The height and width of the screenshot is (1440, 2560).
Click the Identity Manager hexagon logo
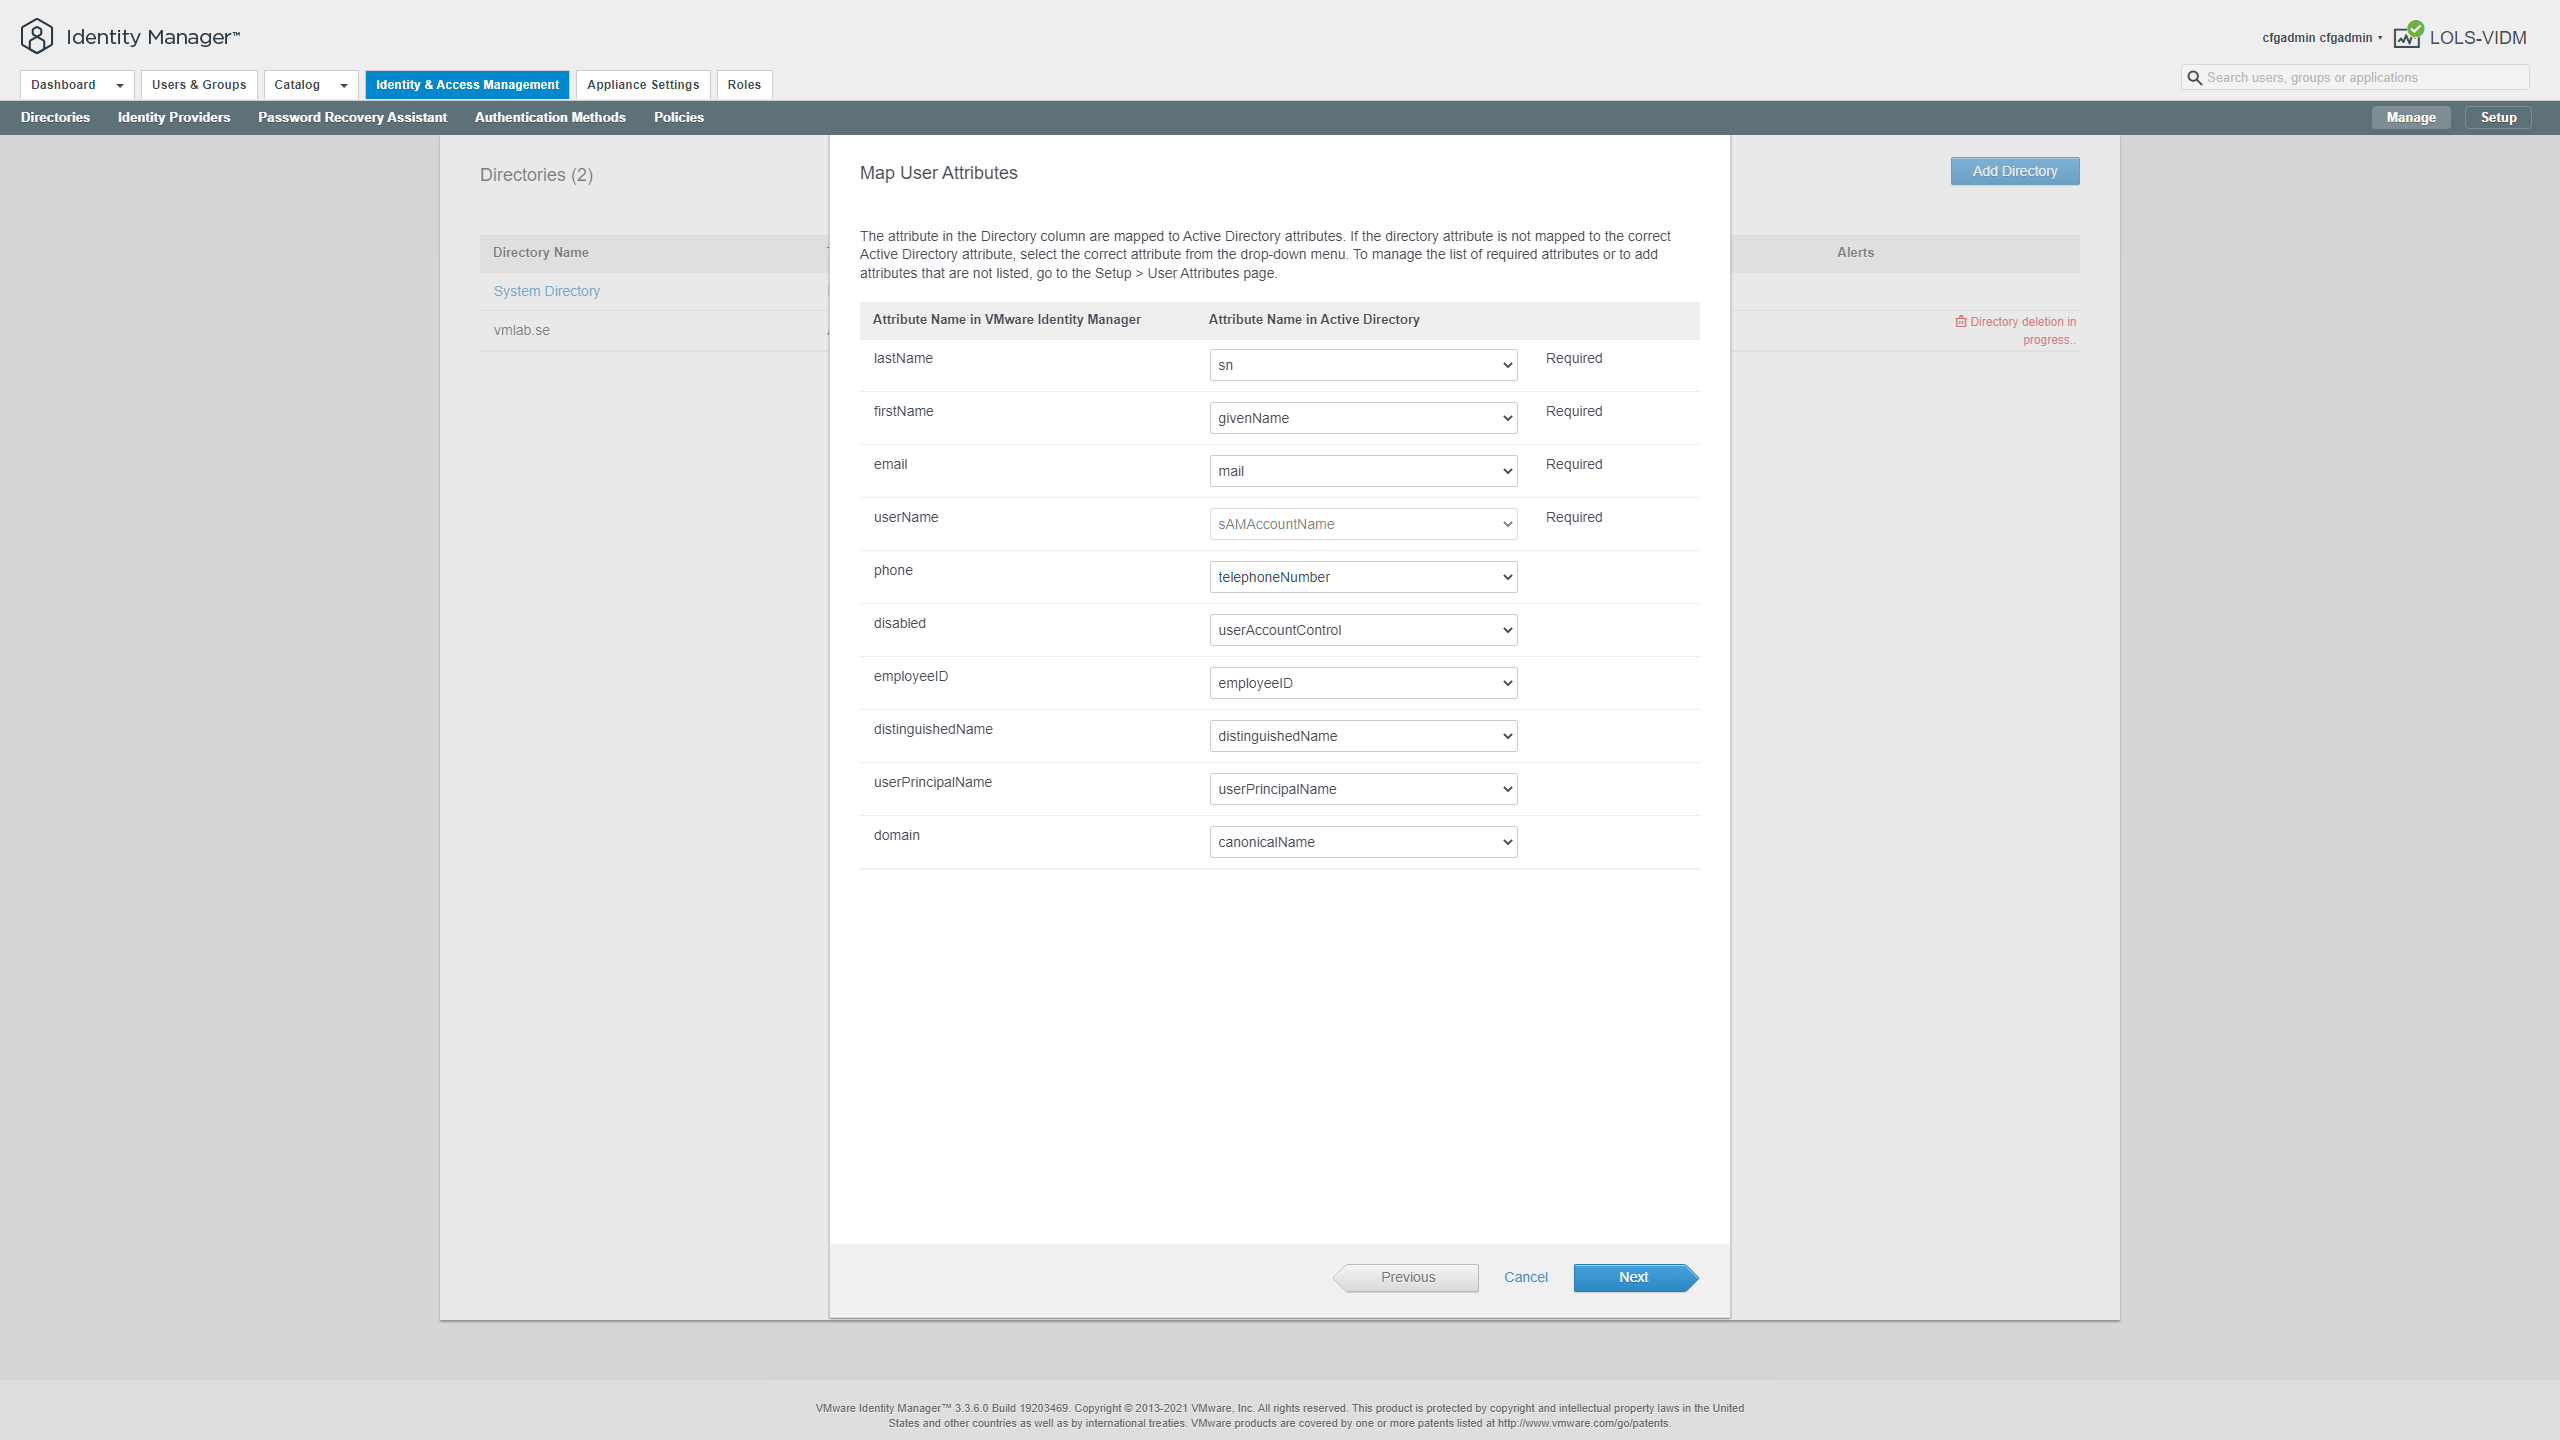(x=37, y=37)
